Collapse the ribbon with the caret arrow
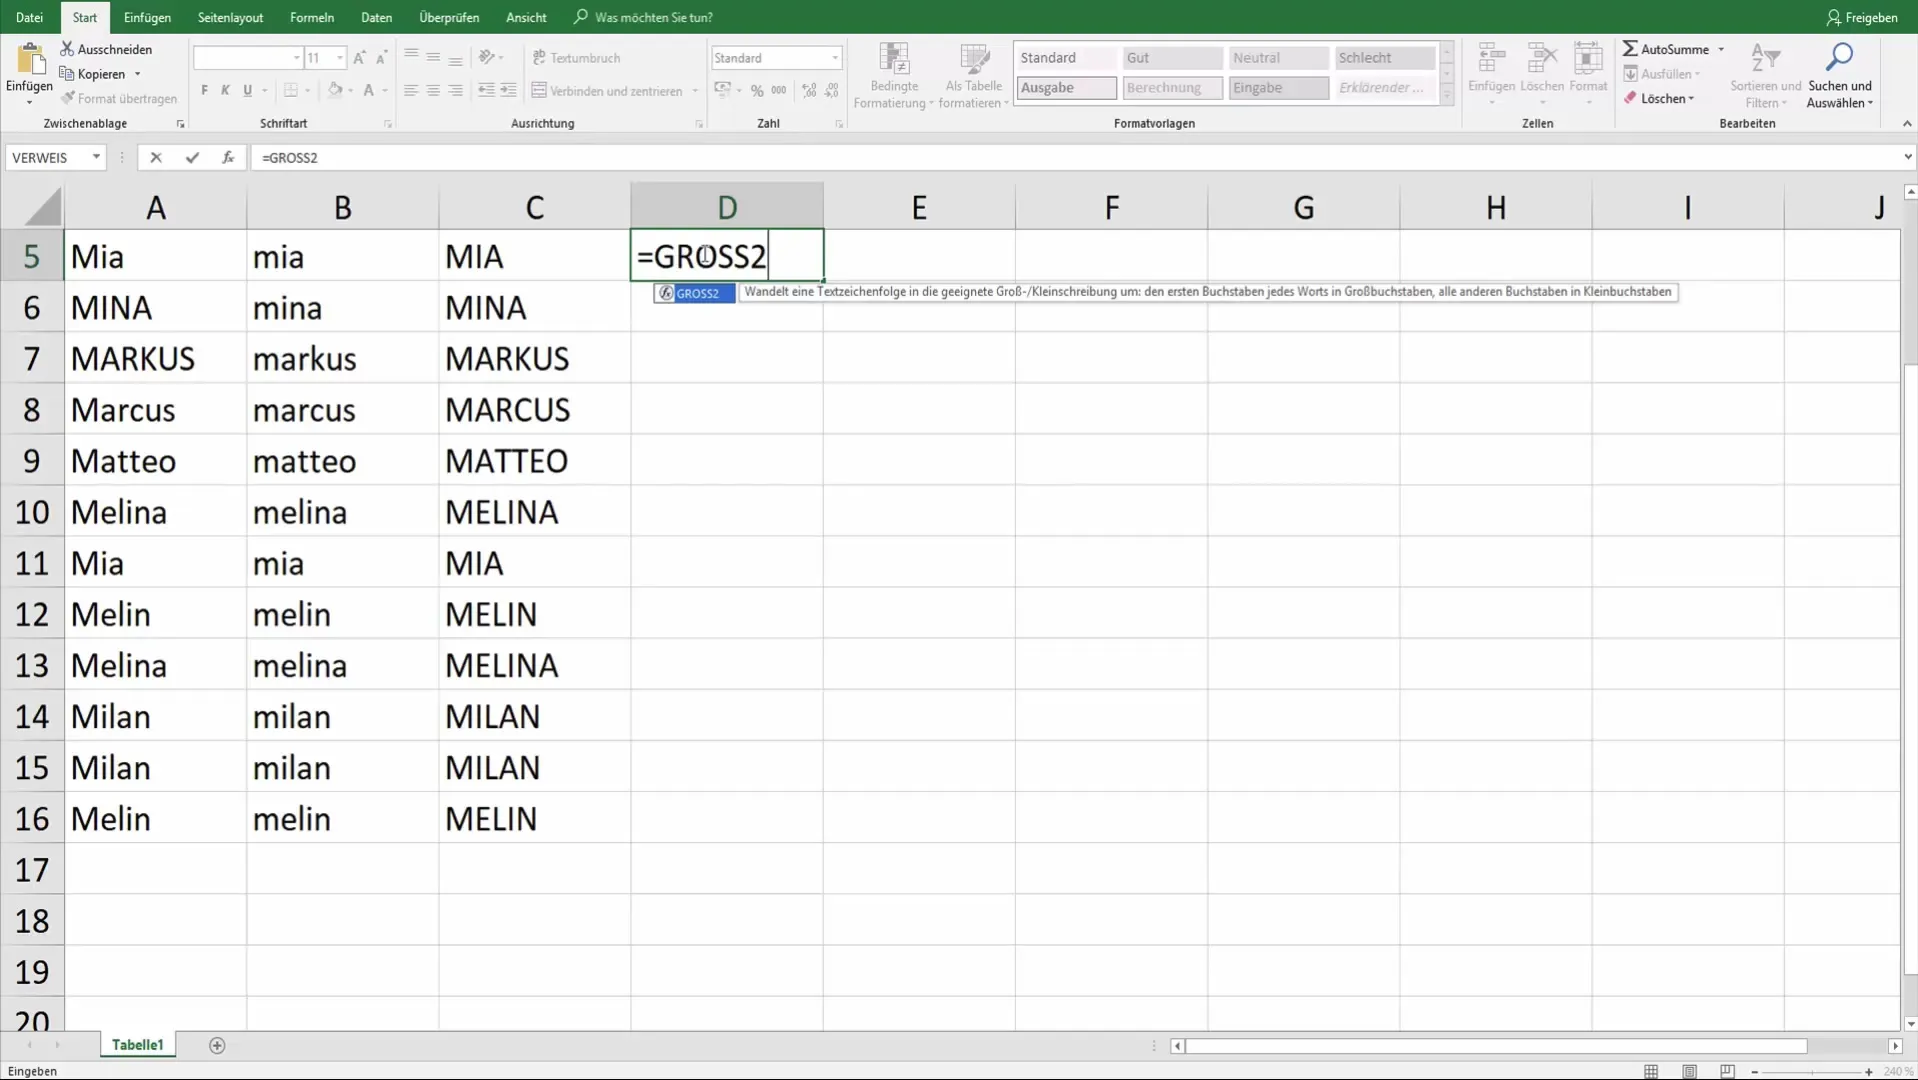The image size is (1918, 1080). tap(1906, 123)
